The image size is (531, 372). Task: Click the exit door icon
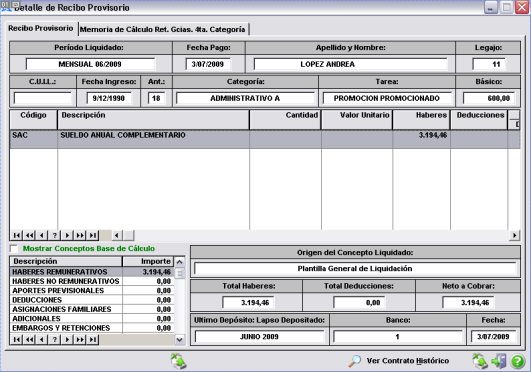point(499,361)
